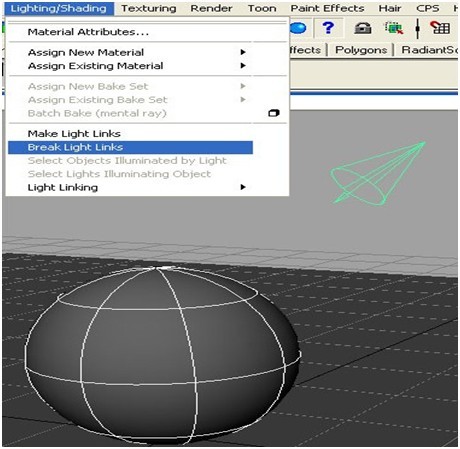Open the Hair menu

(390, 8)
